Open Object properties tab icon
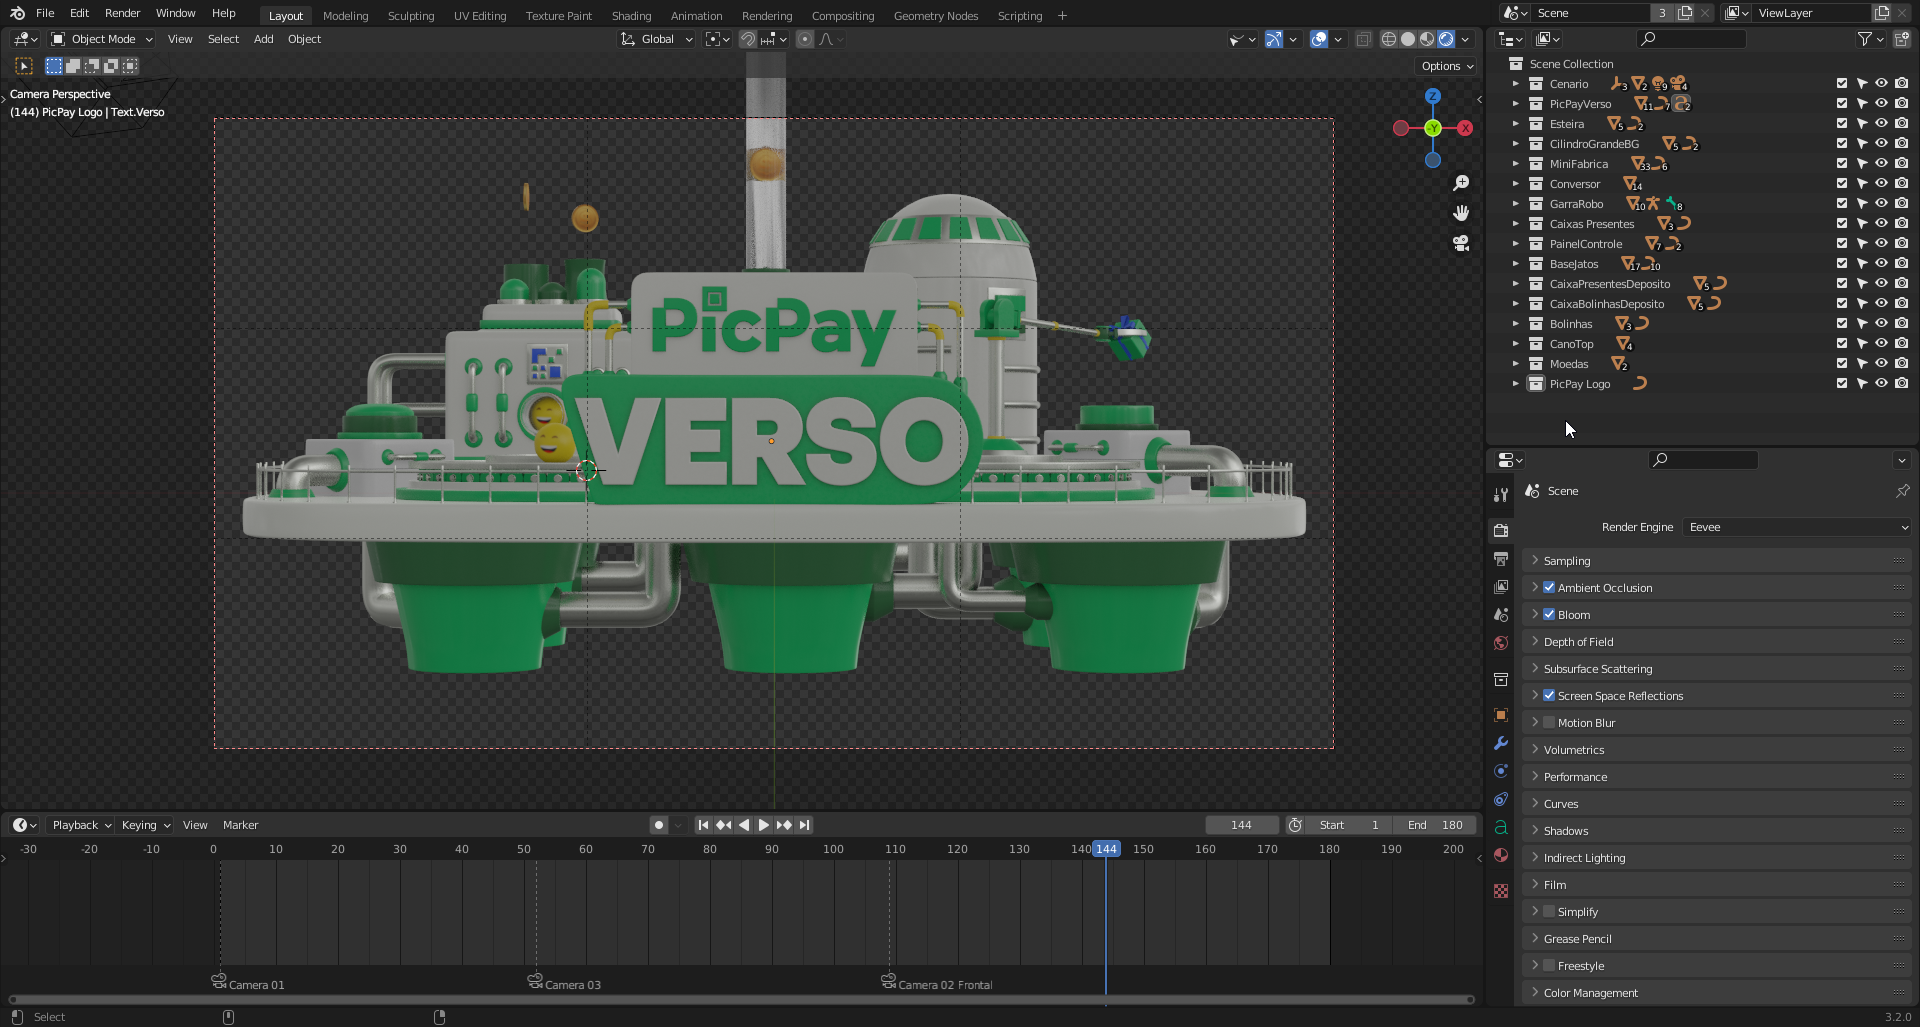The height and width of the screenshot is (1027, 1920). pos(1501,715)
